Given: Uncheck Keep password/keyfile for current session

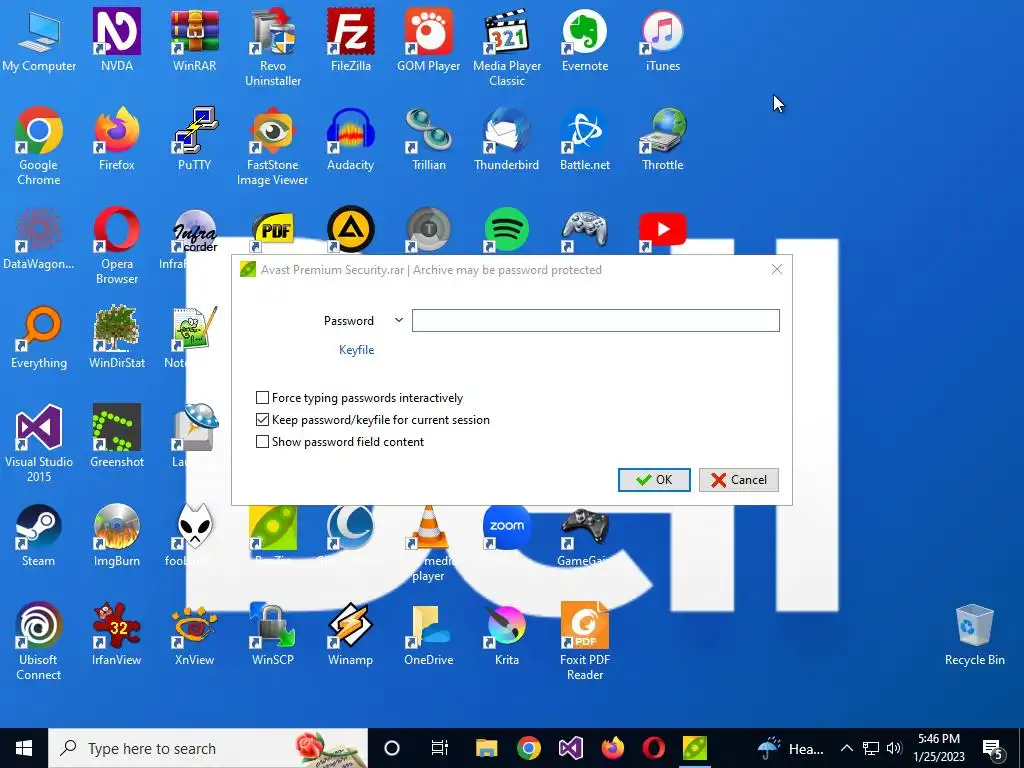Looking at the screenshot, I should click(x=262, y=420).
